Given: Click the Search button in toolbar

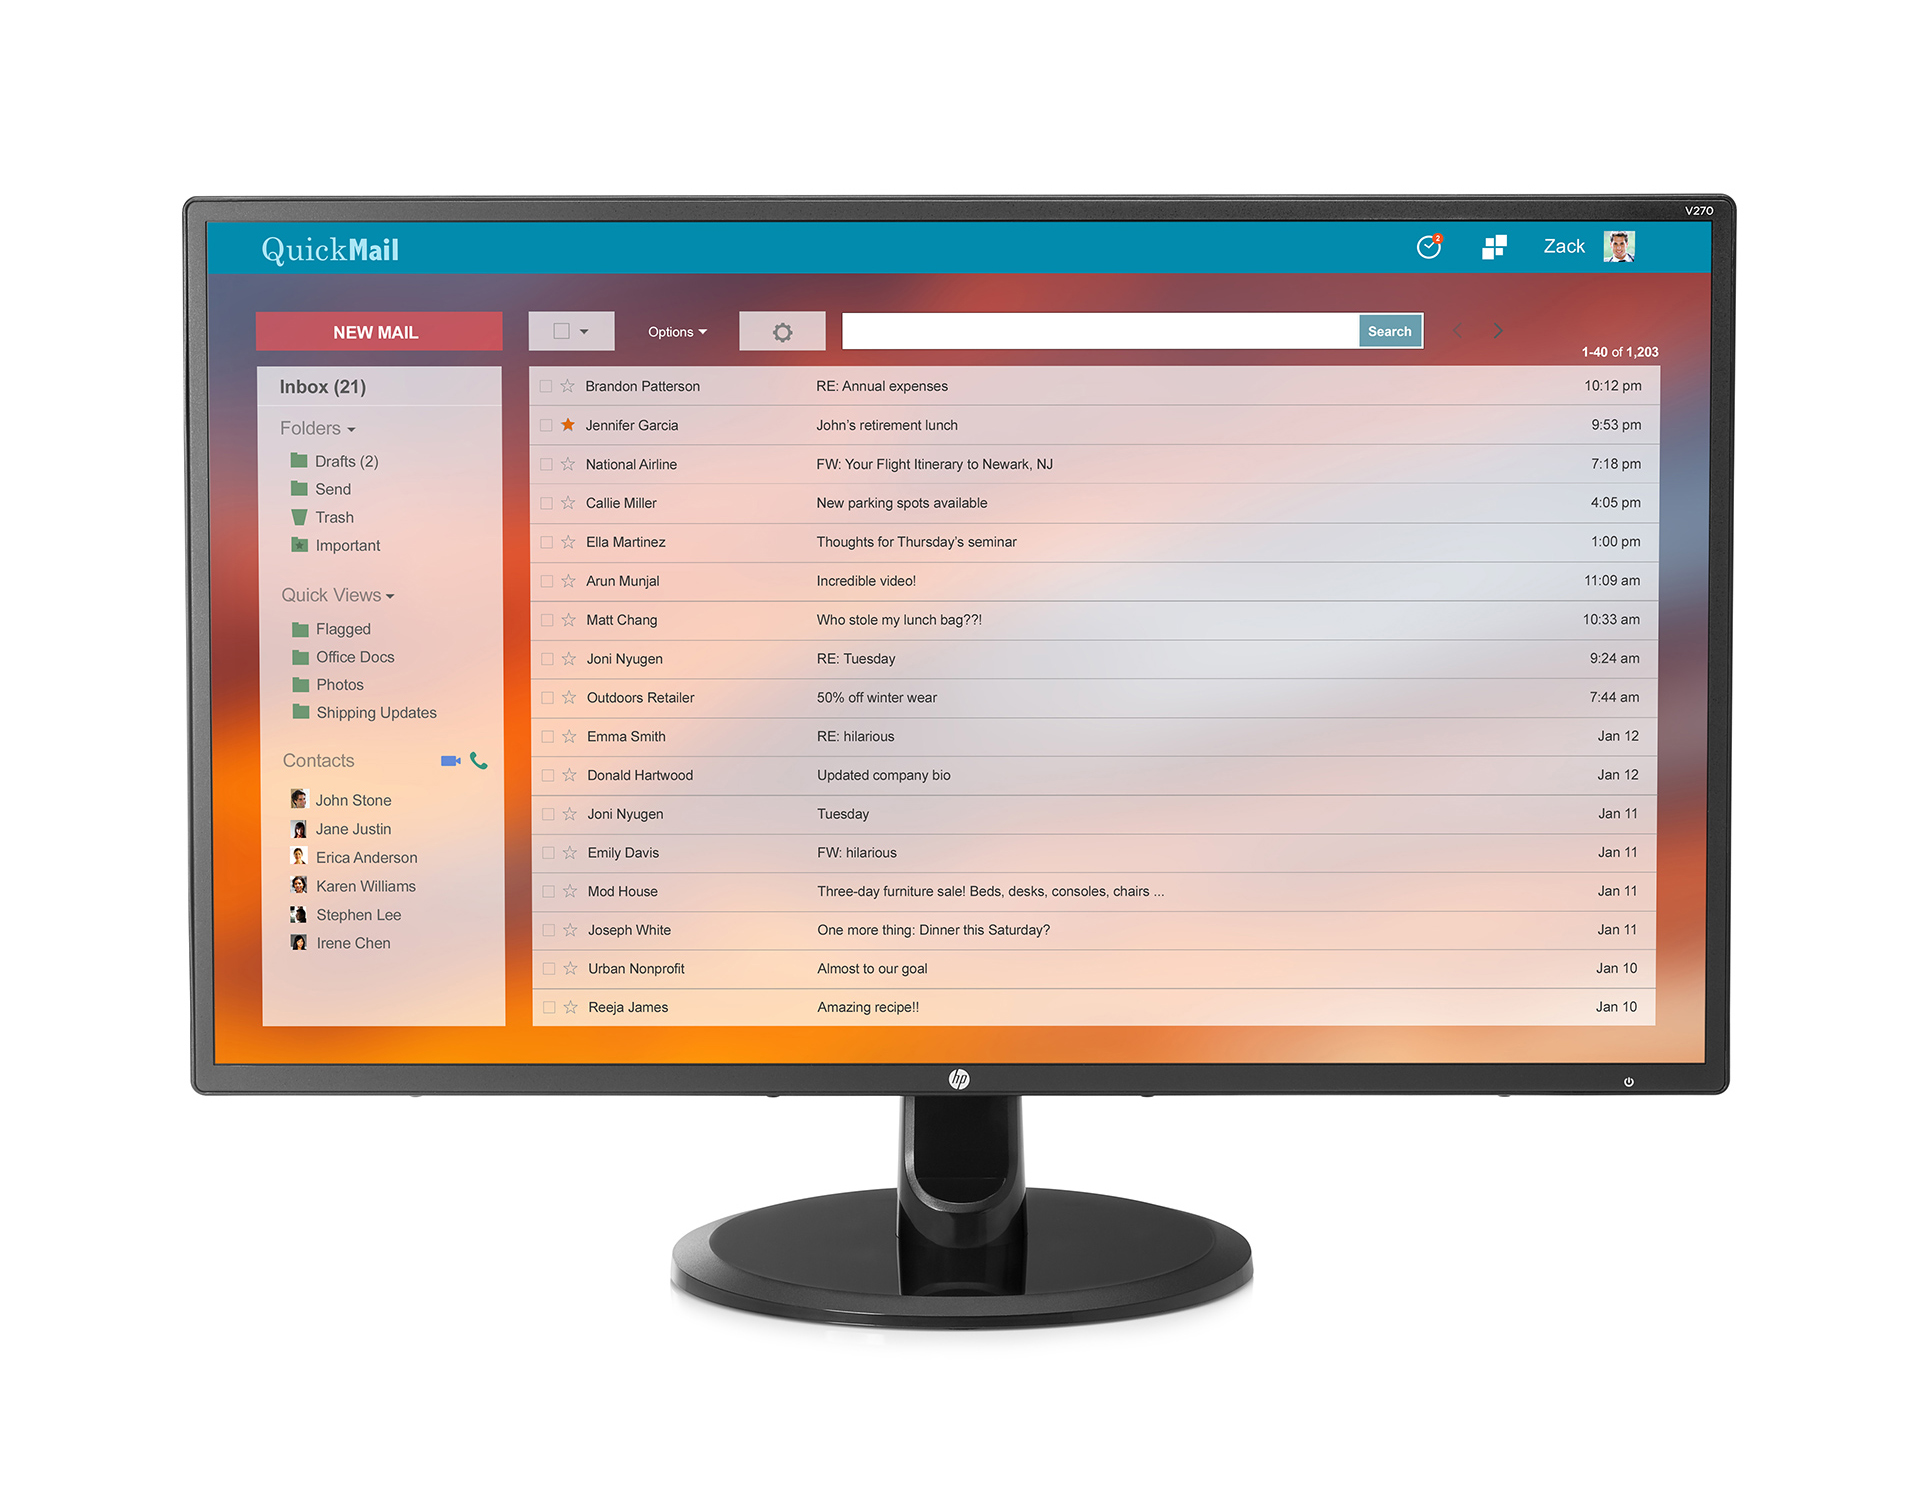Looking at the screenshot, I should pos(1389,329).
